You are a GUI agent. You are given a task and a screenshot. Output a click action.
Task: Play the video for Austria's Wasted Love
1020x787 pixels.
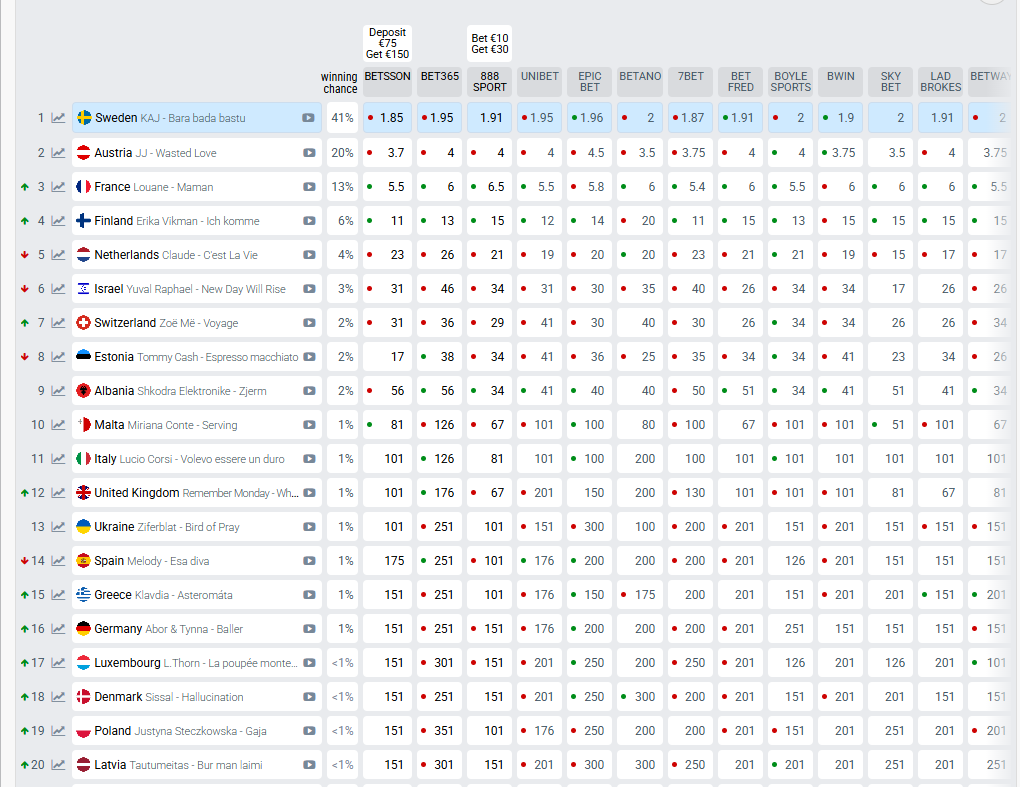[309, 153]
